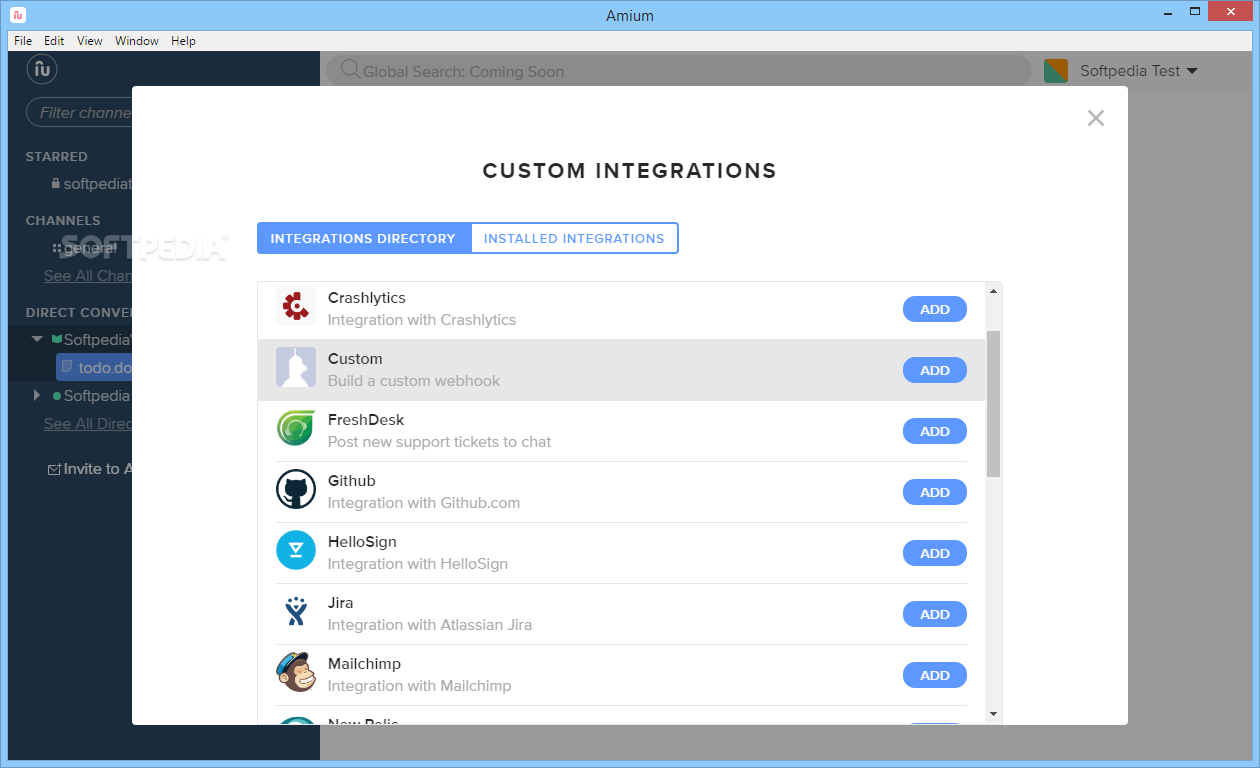Viewport: 1260px width, 768px height.
Task: Click 'Integration with Mailchimp' text
Action: tap(420, 686)
